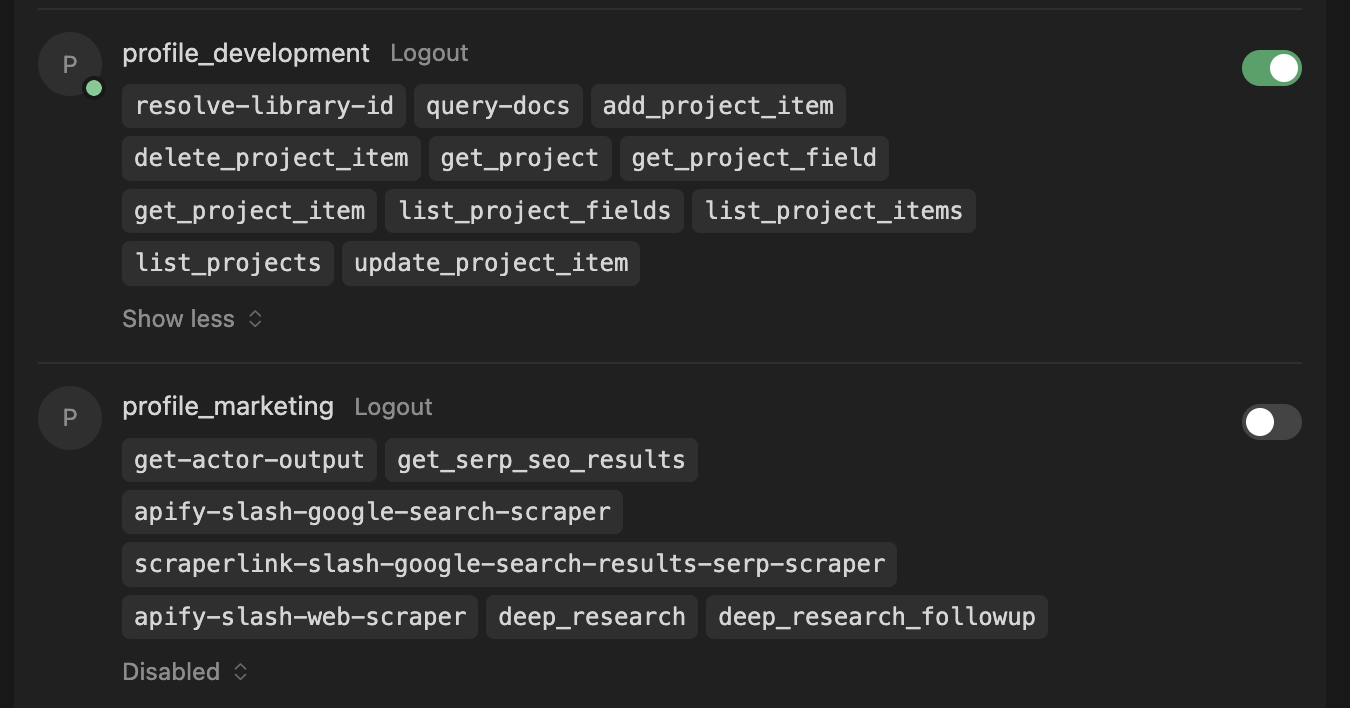Click the get-actor-output tool chip
Screen dimensions: 1350x708
coord(249,459)
